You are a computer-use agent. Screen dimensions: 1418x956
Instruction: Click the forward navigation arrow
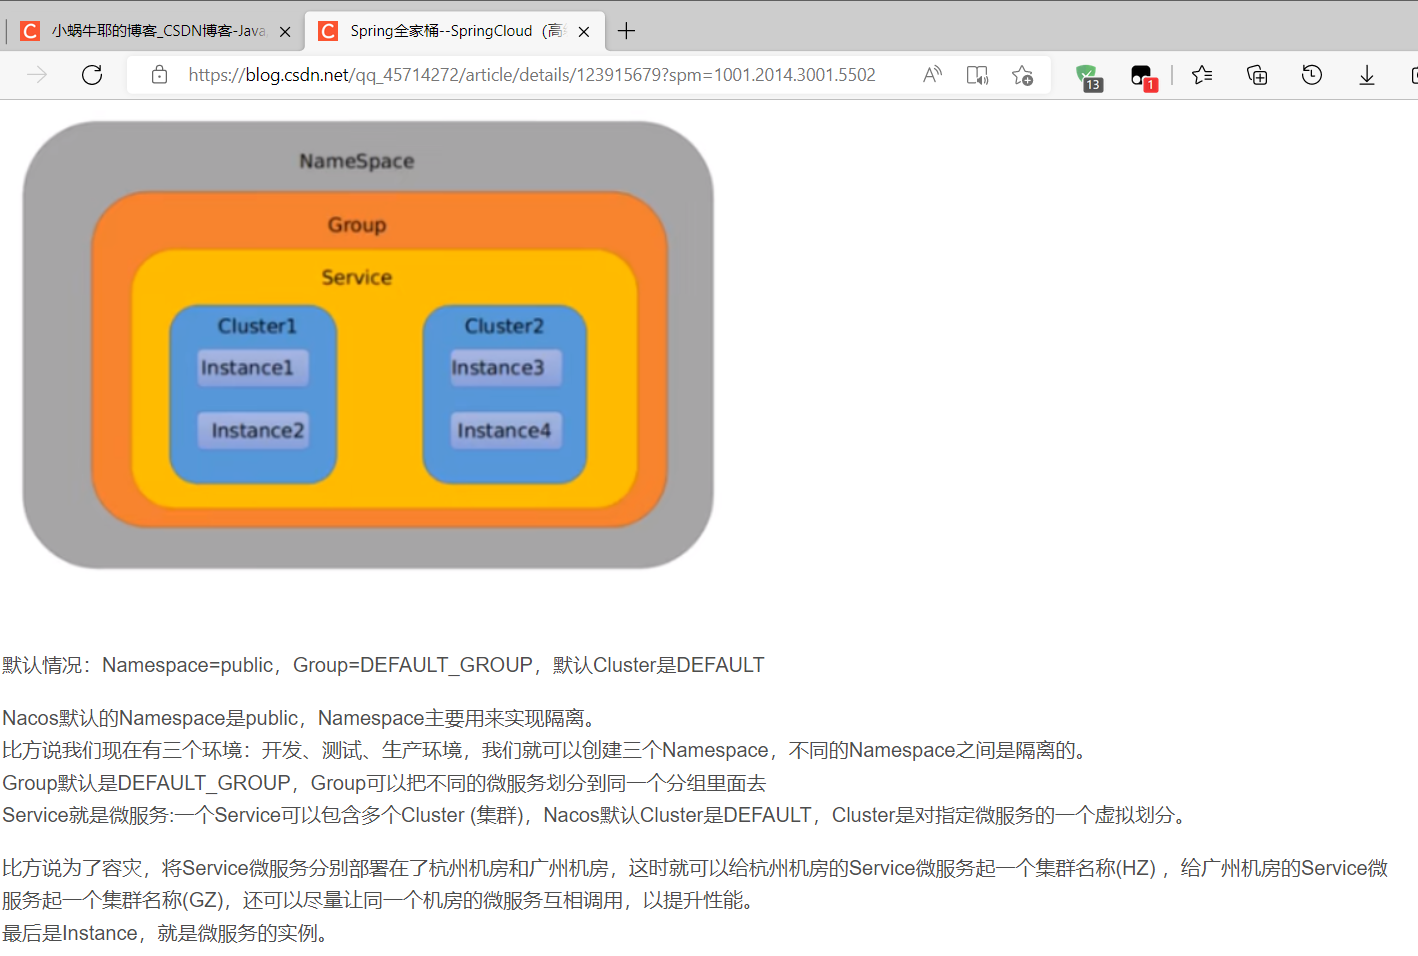click(x=36, y=74)
